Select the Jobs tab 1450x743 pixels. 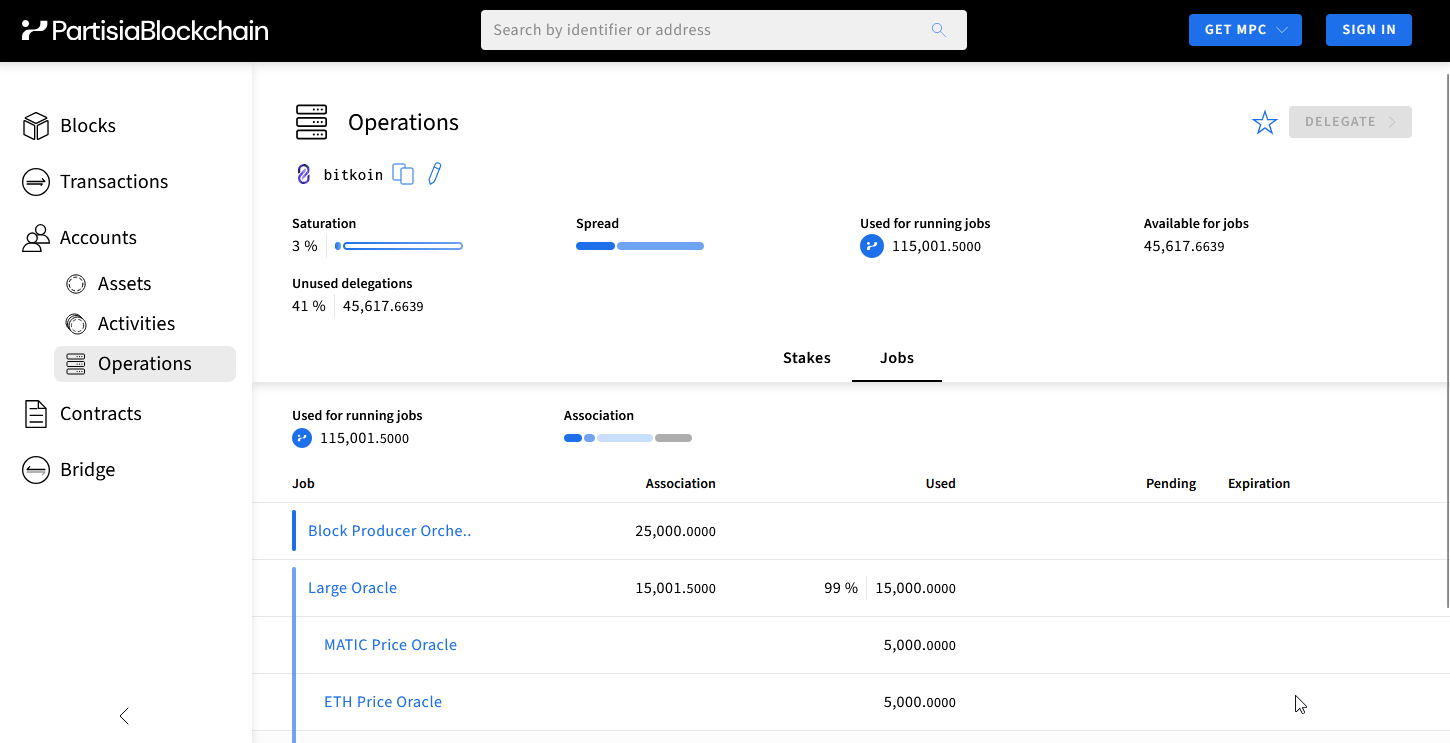[896, 358]
